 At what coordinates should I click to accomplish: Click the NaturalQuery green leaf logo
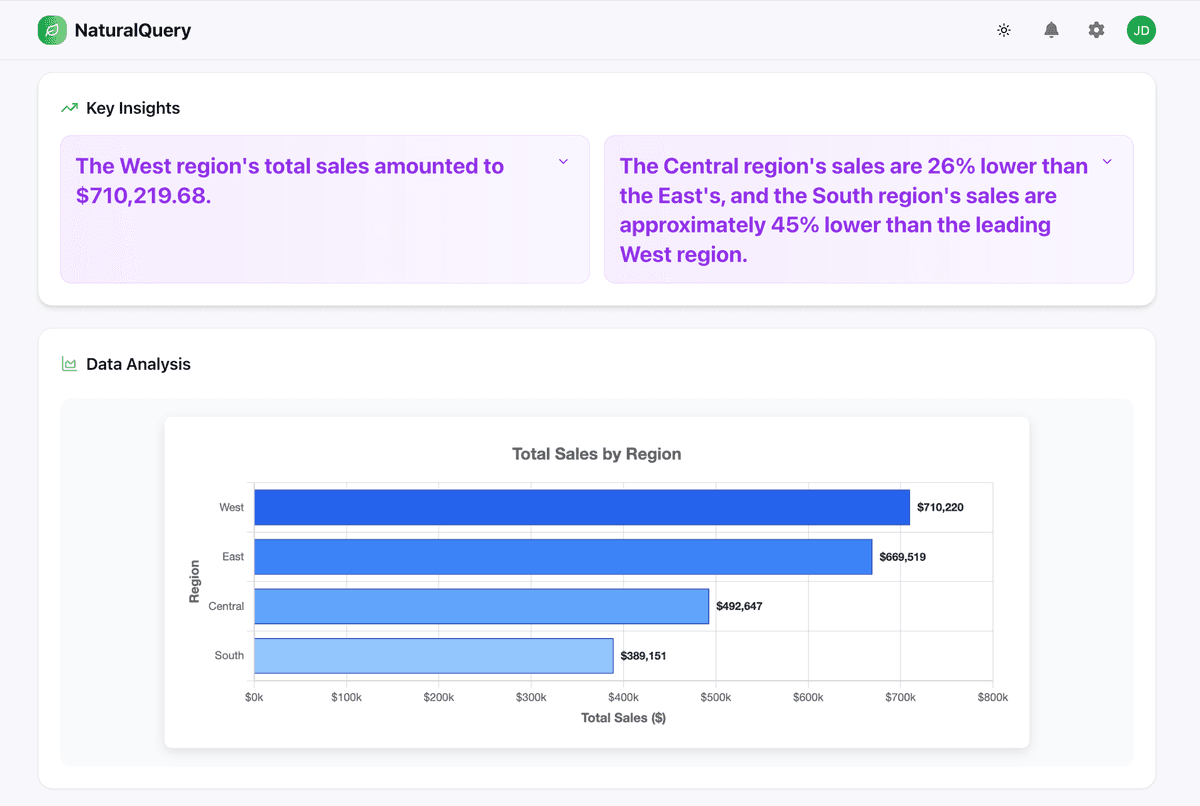52,30
